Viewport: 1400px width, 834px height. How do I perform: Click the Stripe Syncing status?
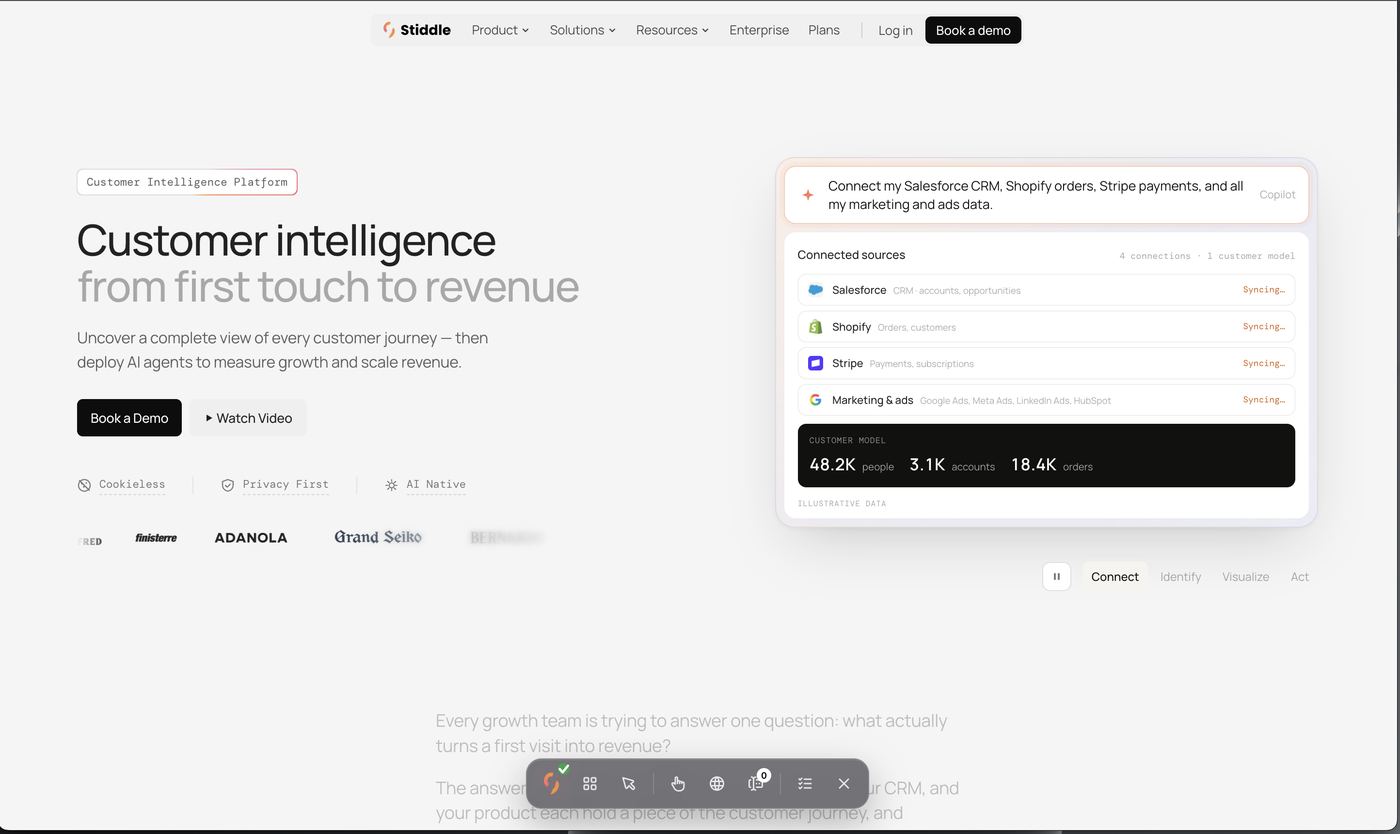click(x=1264, y=363)
